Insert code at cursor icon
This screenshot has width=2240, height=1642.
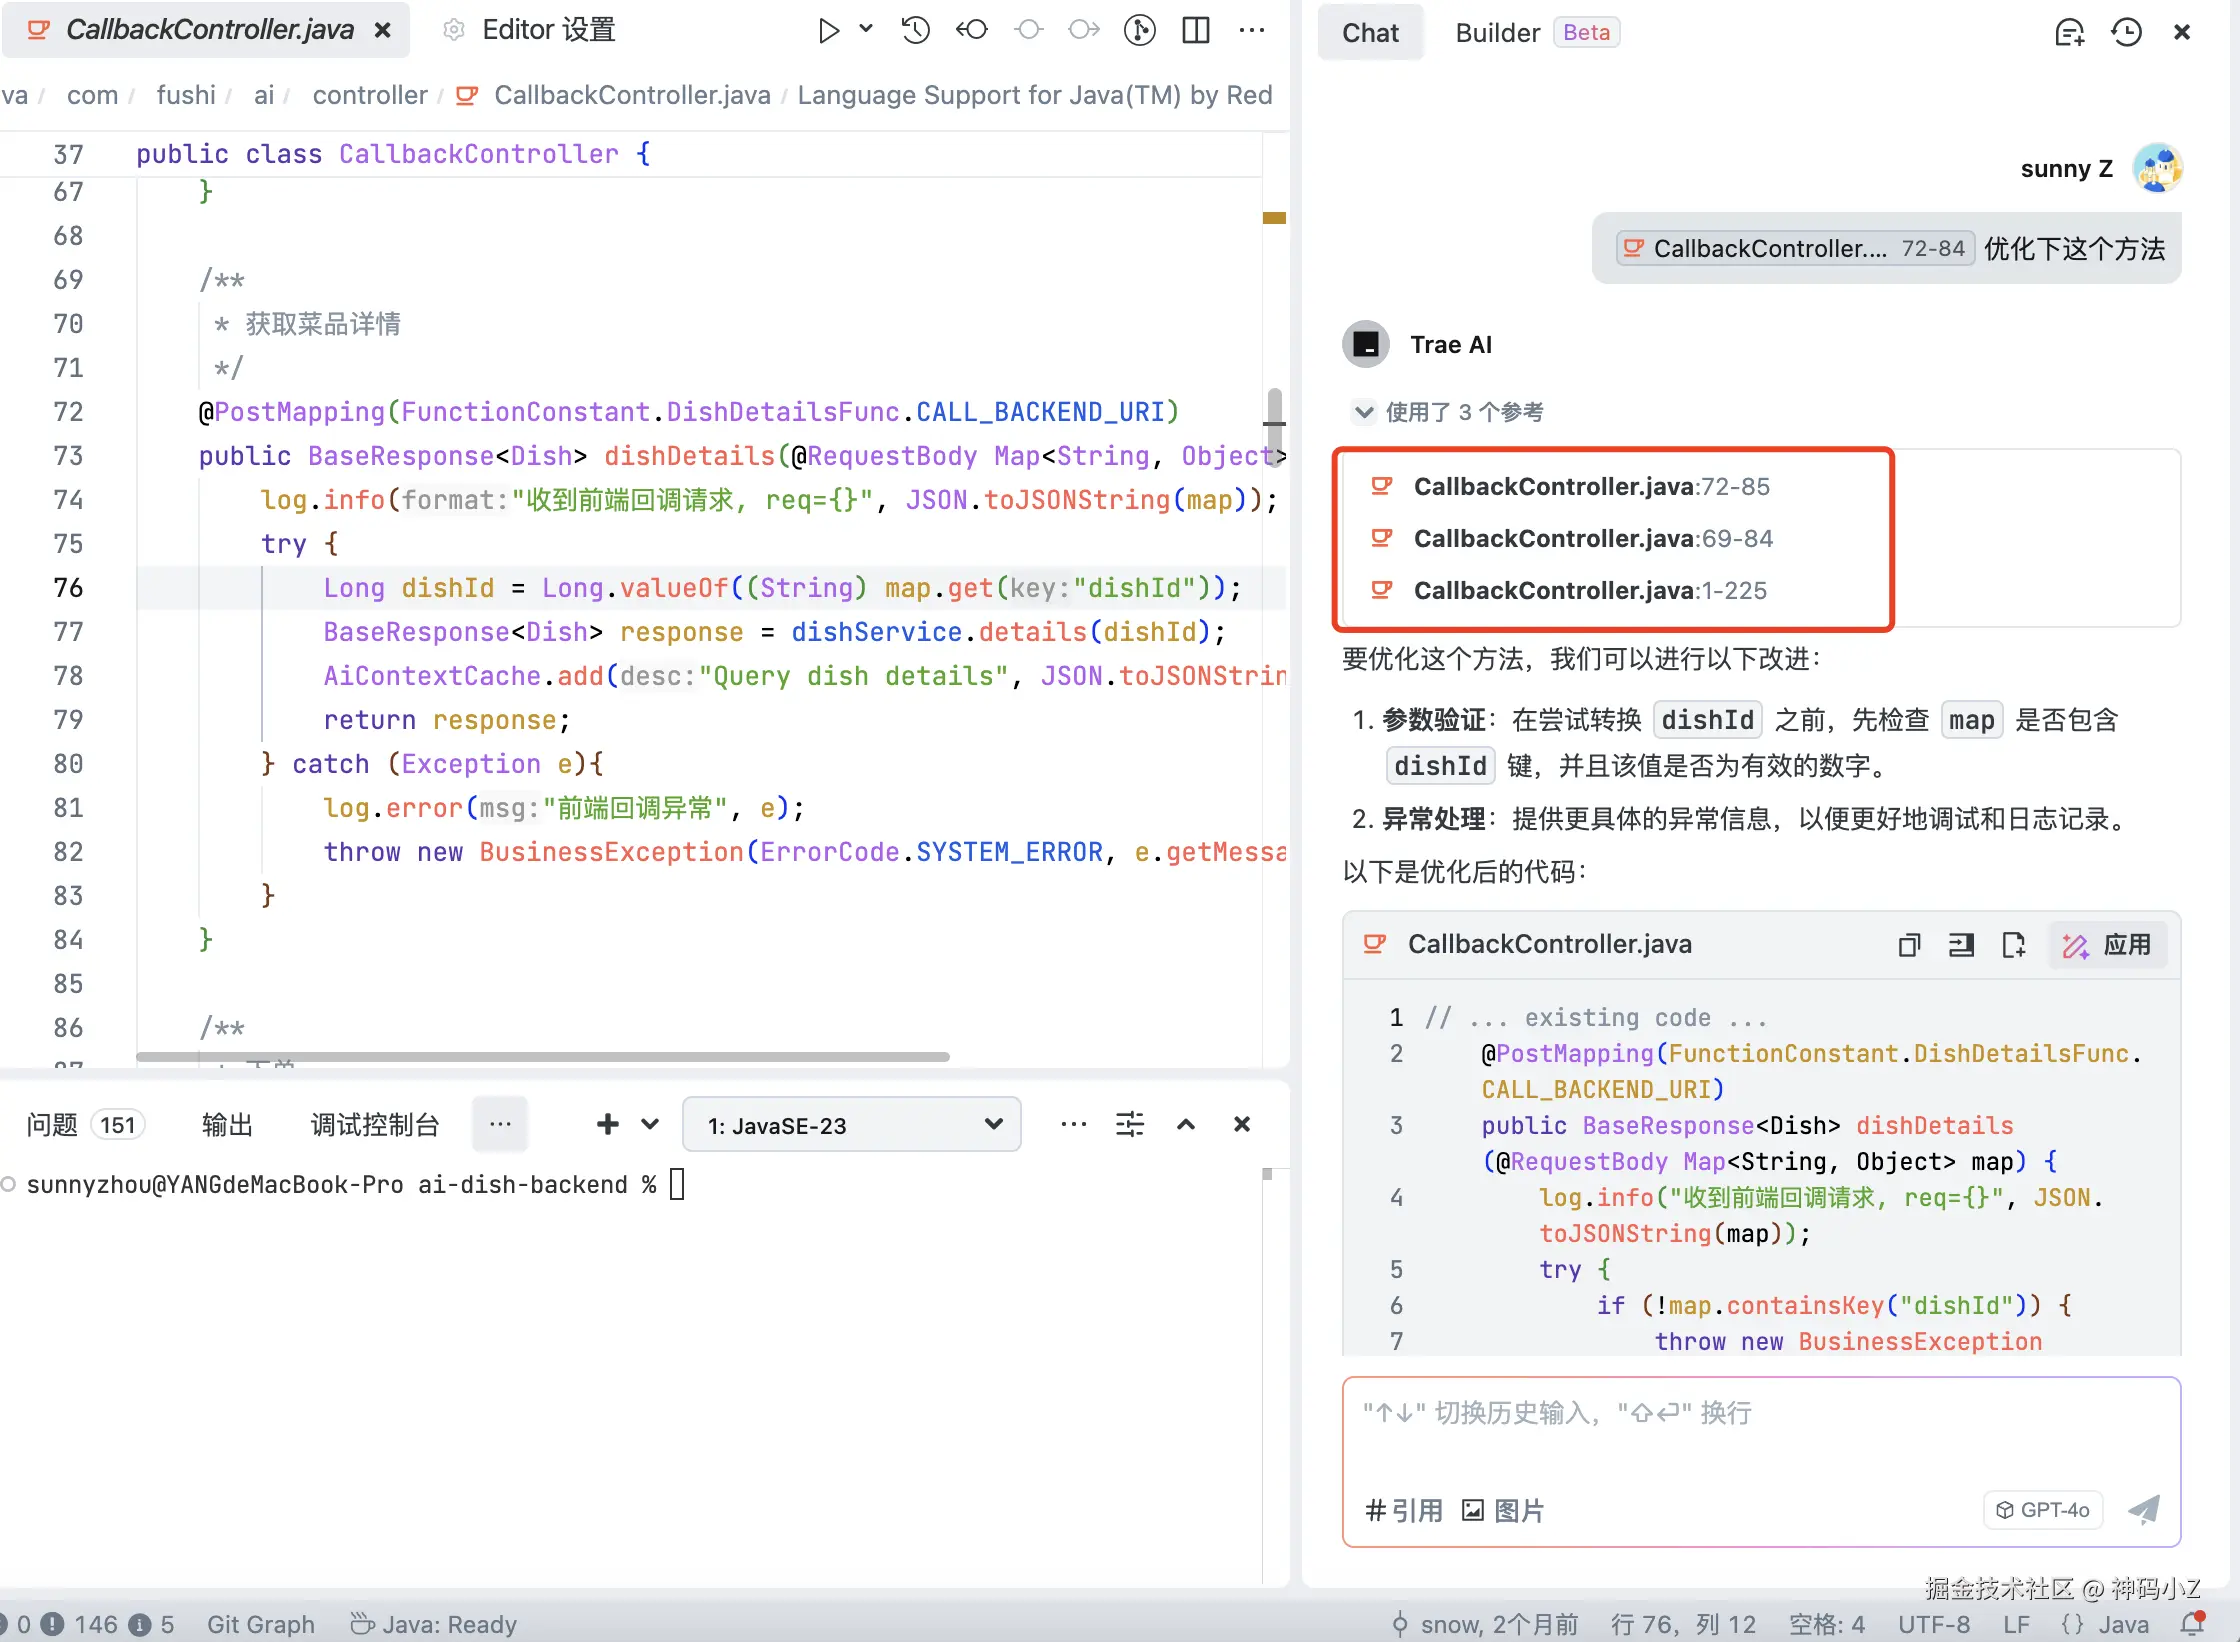(x=1961, y=945)
